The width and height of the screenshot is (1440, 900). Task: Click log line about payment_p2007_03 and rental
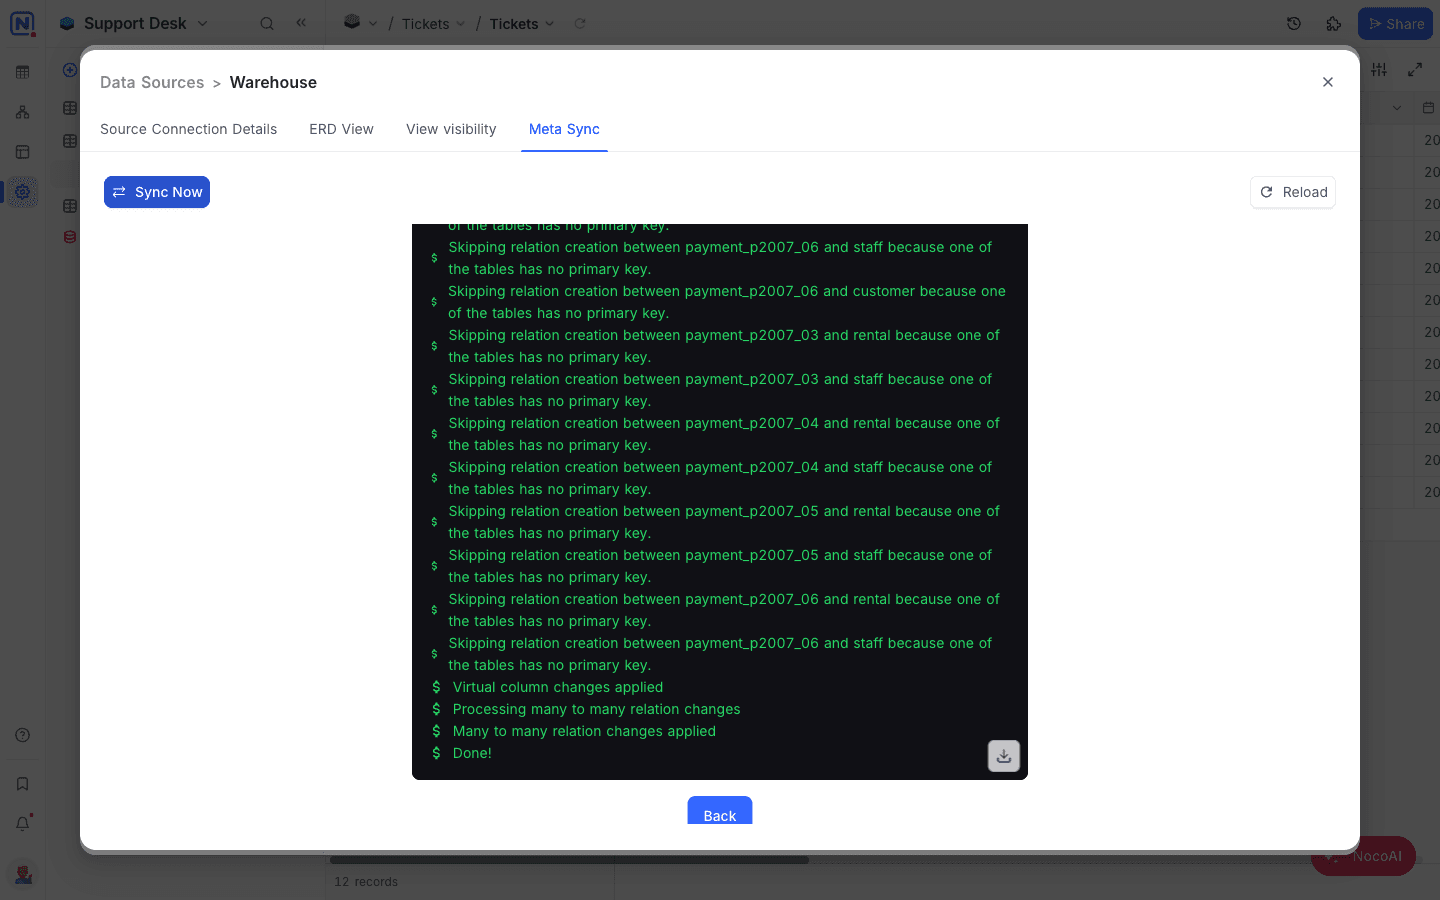[724, 346]
